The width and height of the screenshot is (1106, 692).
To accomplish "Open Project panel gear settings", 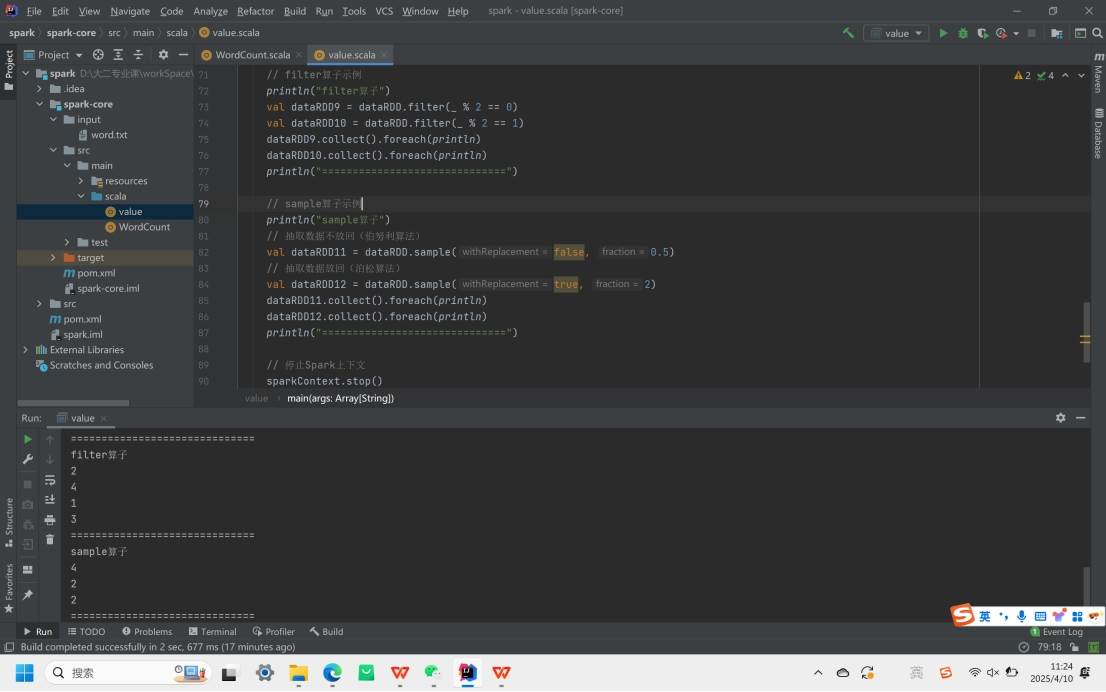I will click(x=163, y=54).
